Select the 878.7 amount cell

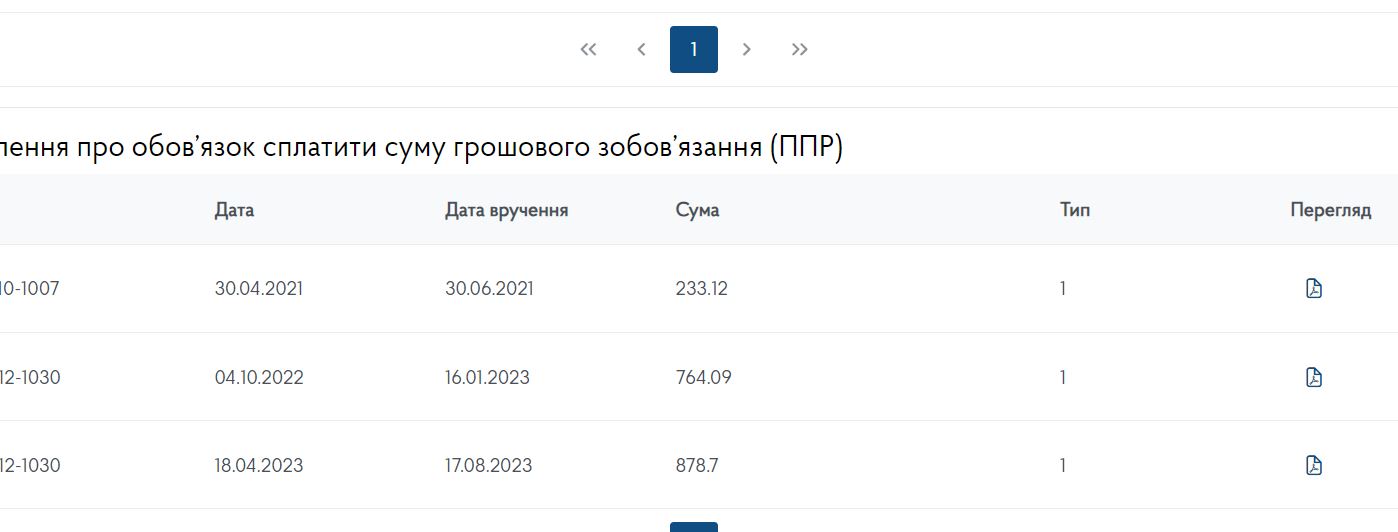point(697,465)
